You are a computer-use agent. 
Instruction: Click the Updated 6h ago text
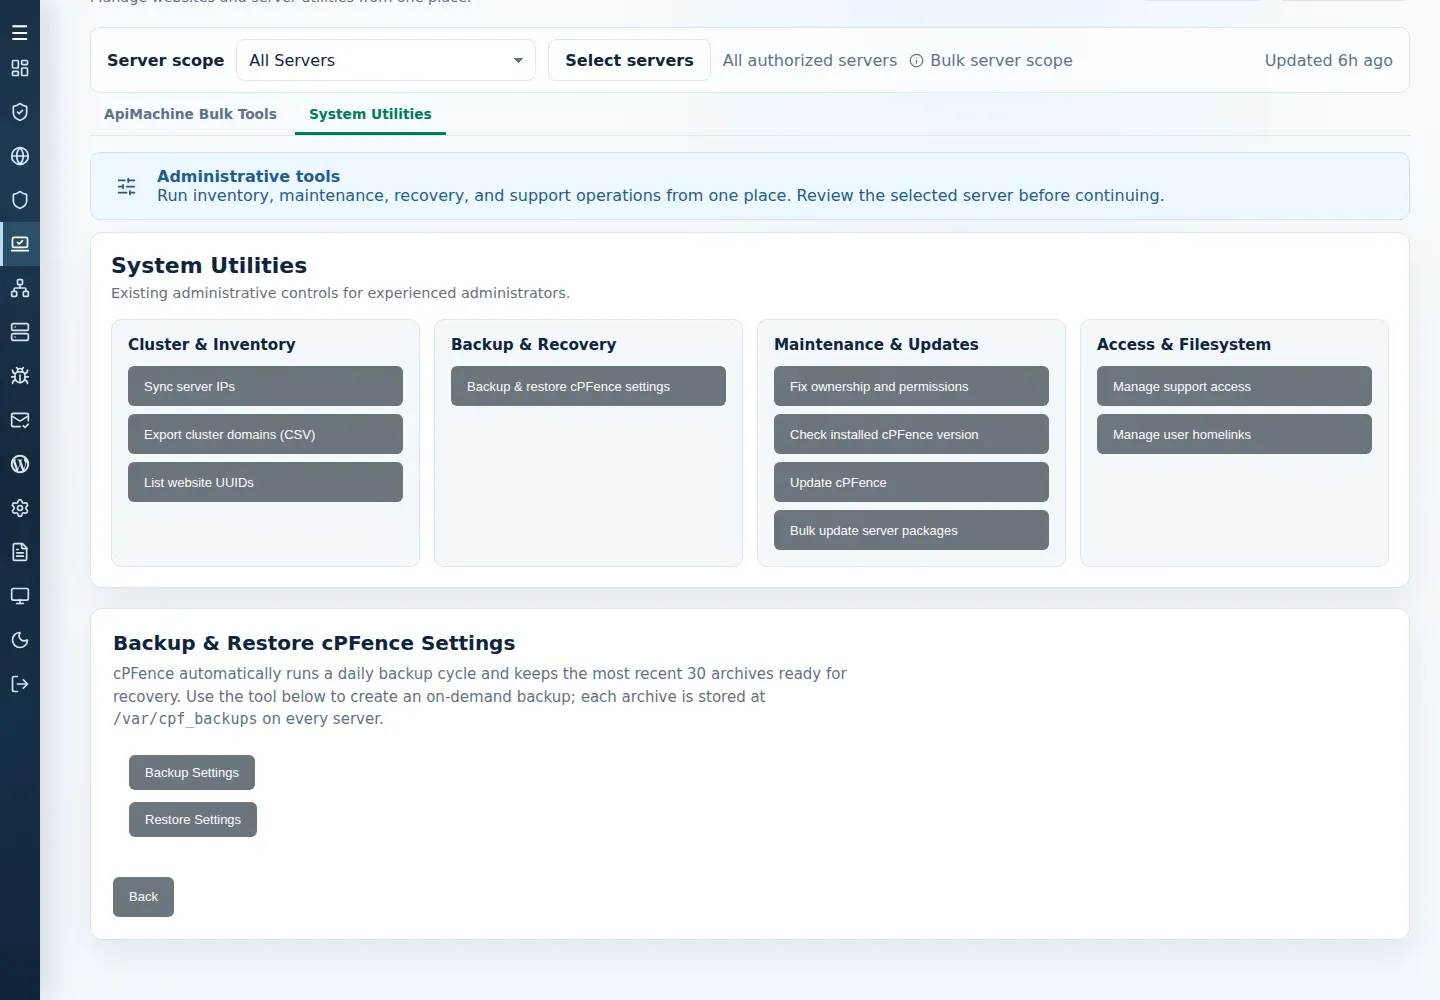click(1328, 60)
